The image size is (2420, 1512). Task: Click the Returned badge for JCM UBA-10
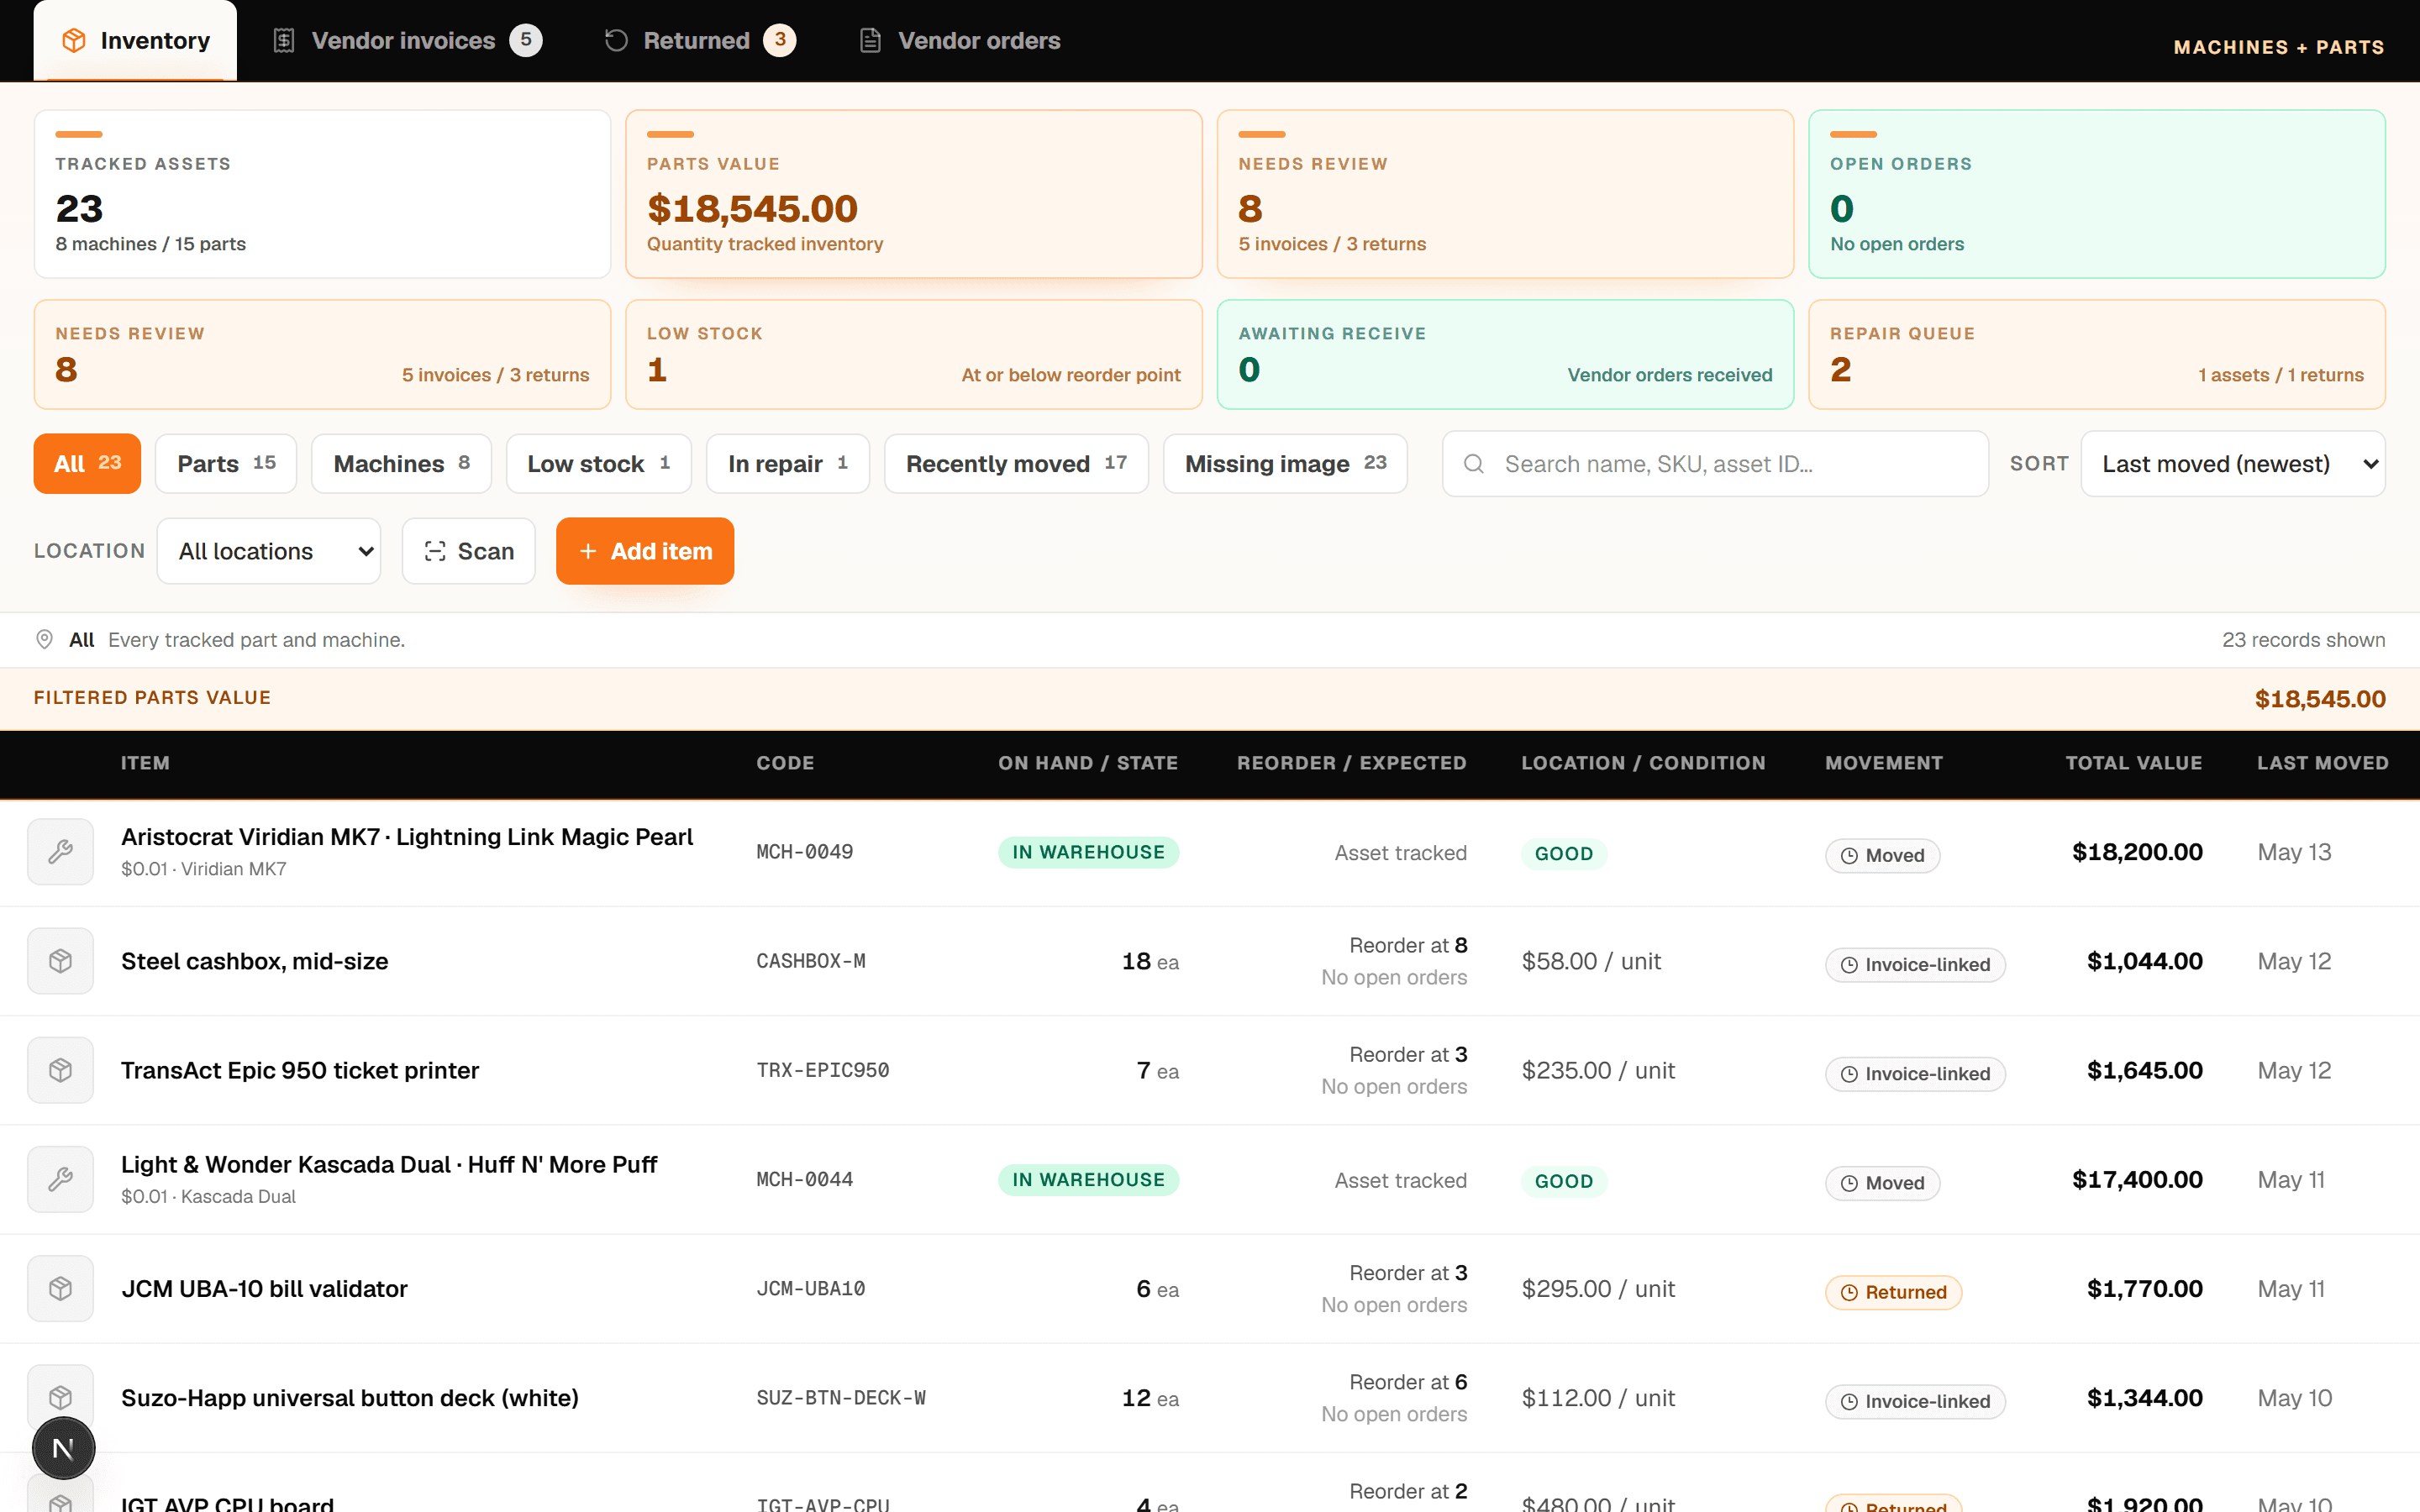click(1893, 1292)
